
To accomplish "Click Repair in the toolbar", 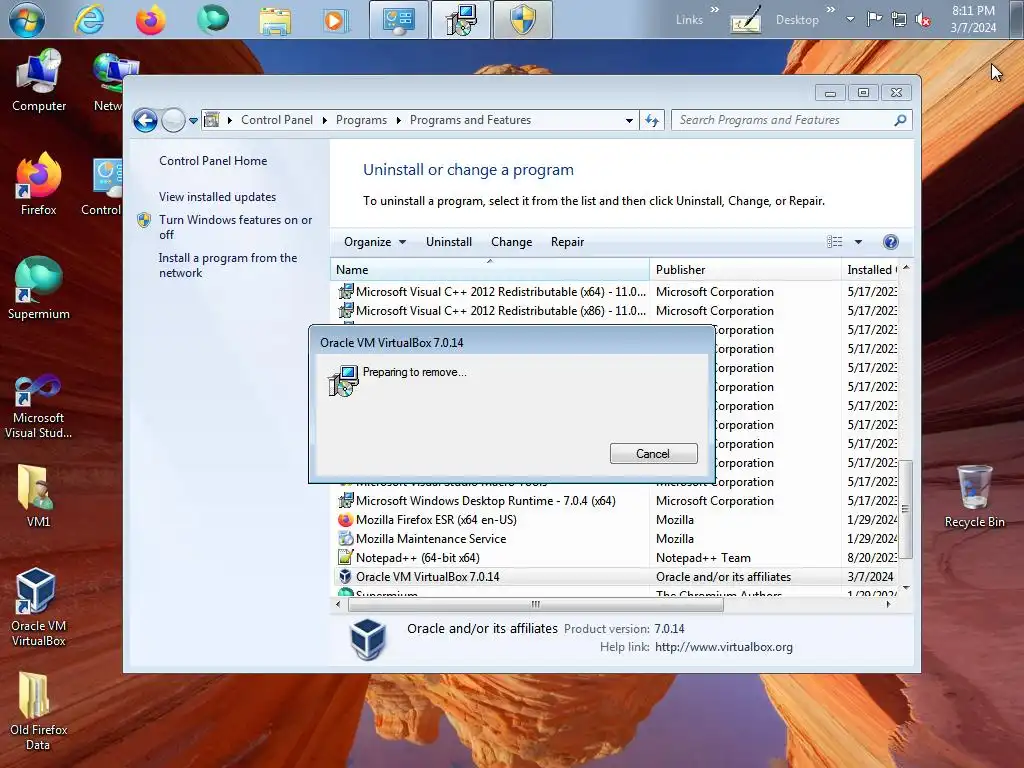I will pyautogui.click(x=567, y=242).
